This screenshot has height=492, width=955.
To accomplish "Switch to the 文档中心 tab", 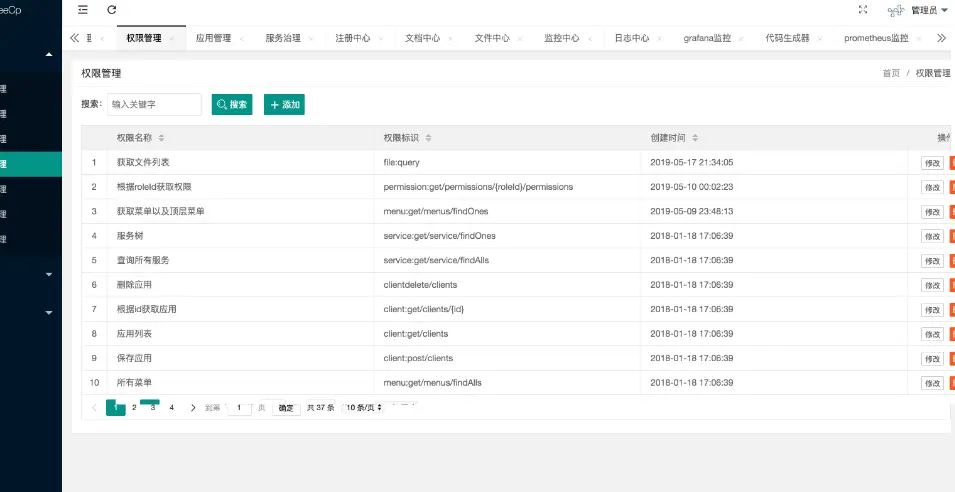I will (x=422, y=38).
